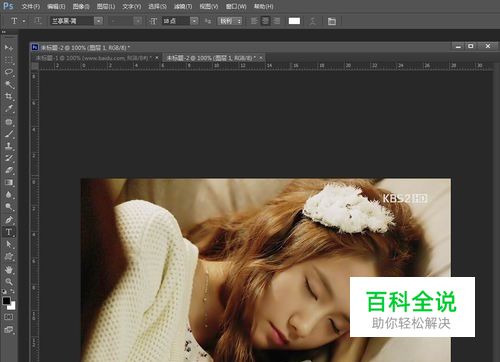Select the Hand tool
This screenshot has height=362, width=500.
9,269
